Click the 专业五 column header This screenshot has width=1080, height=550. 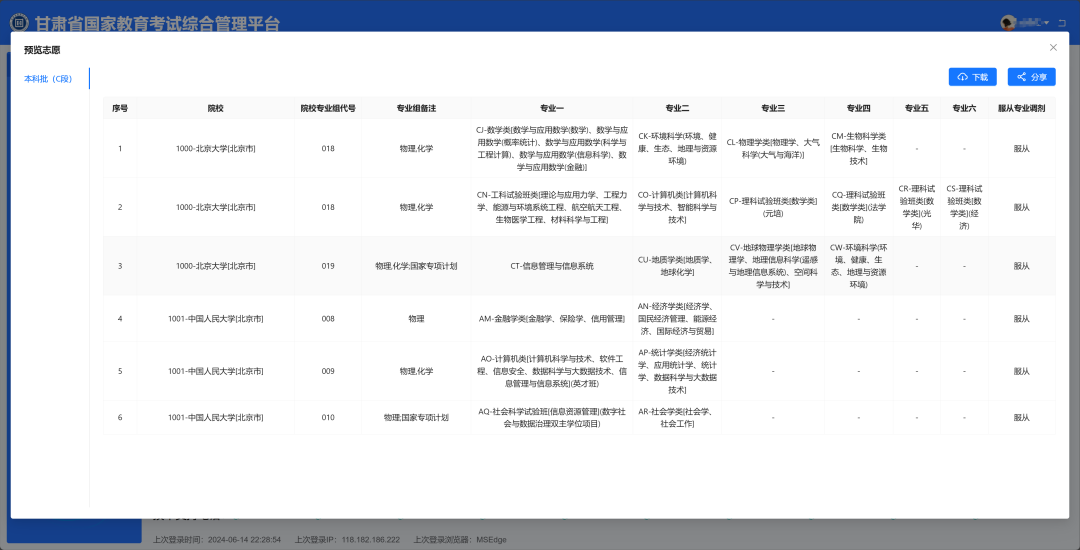point(917,108)
